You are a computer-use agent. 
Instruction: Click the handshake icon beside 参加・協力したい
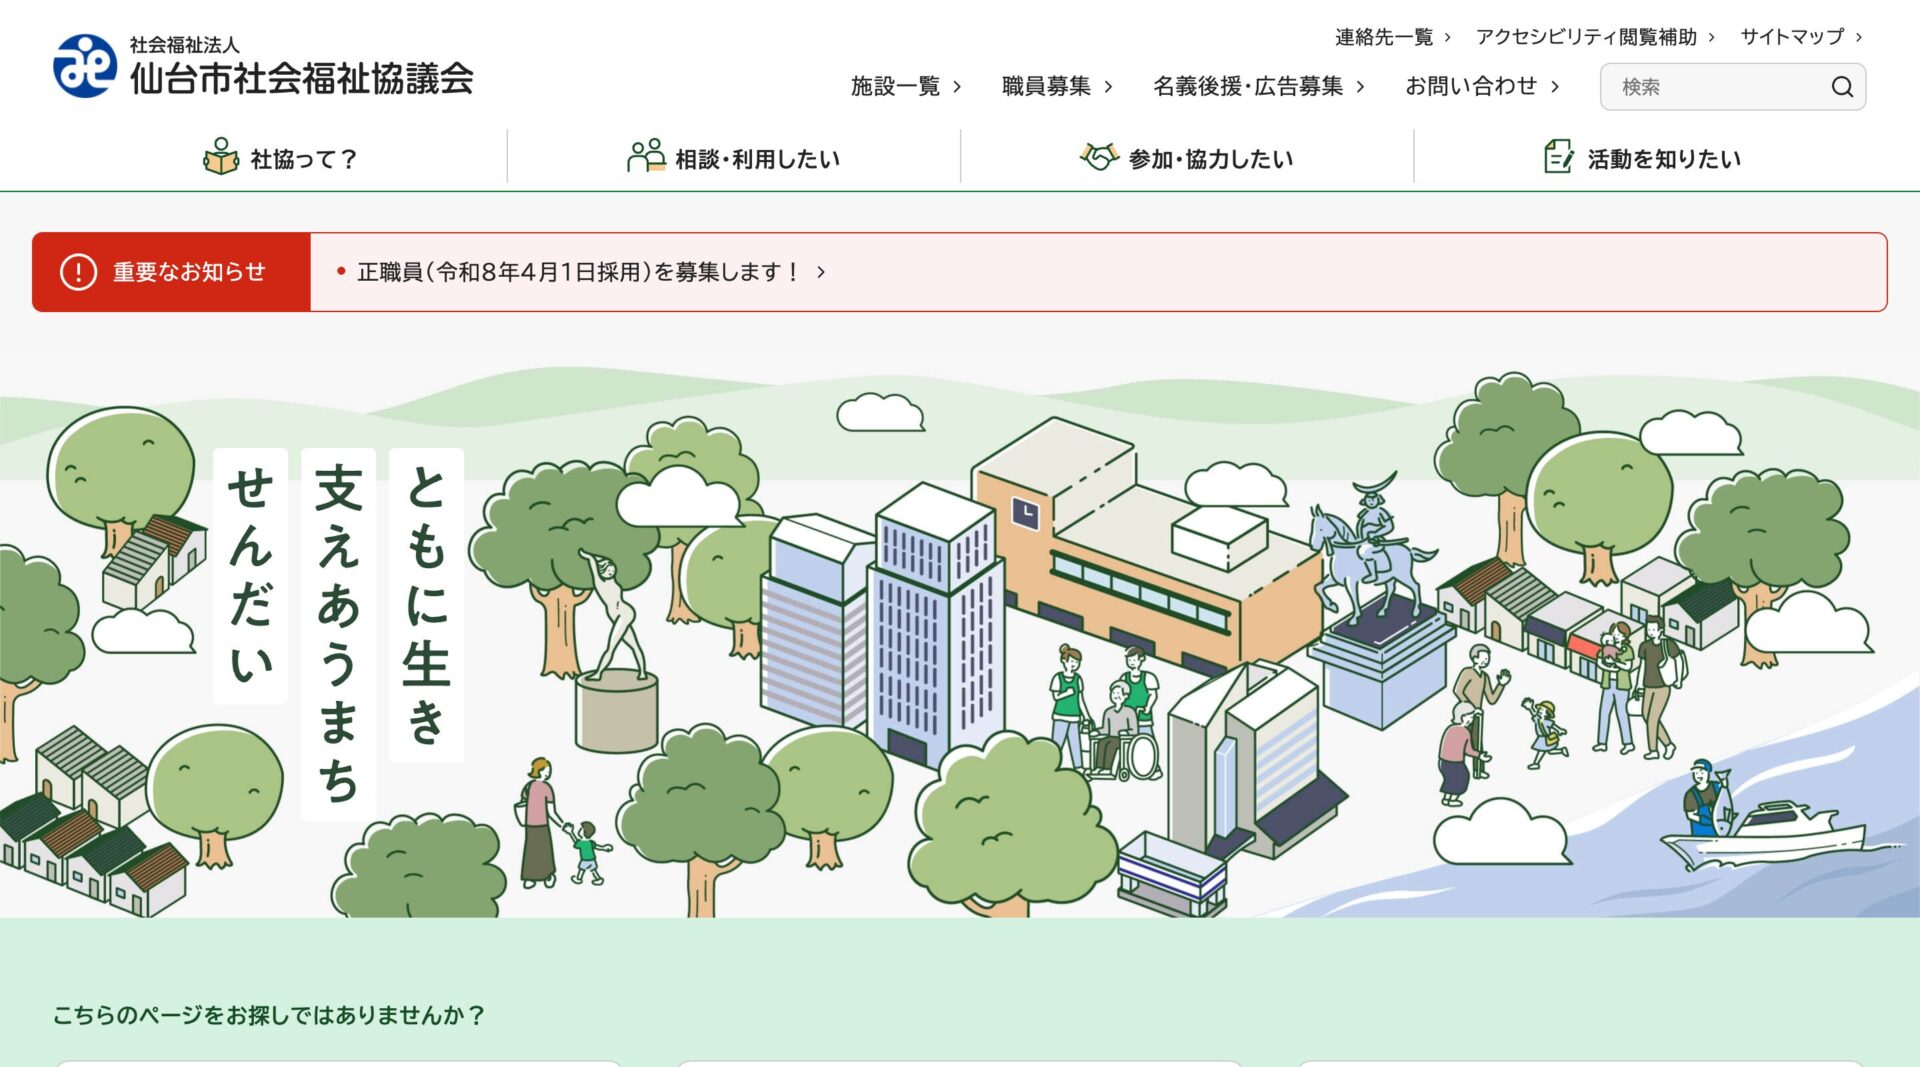[1099, 157]
